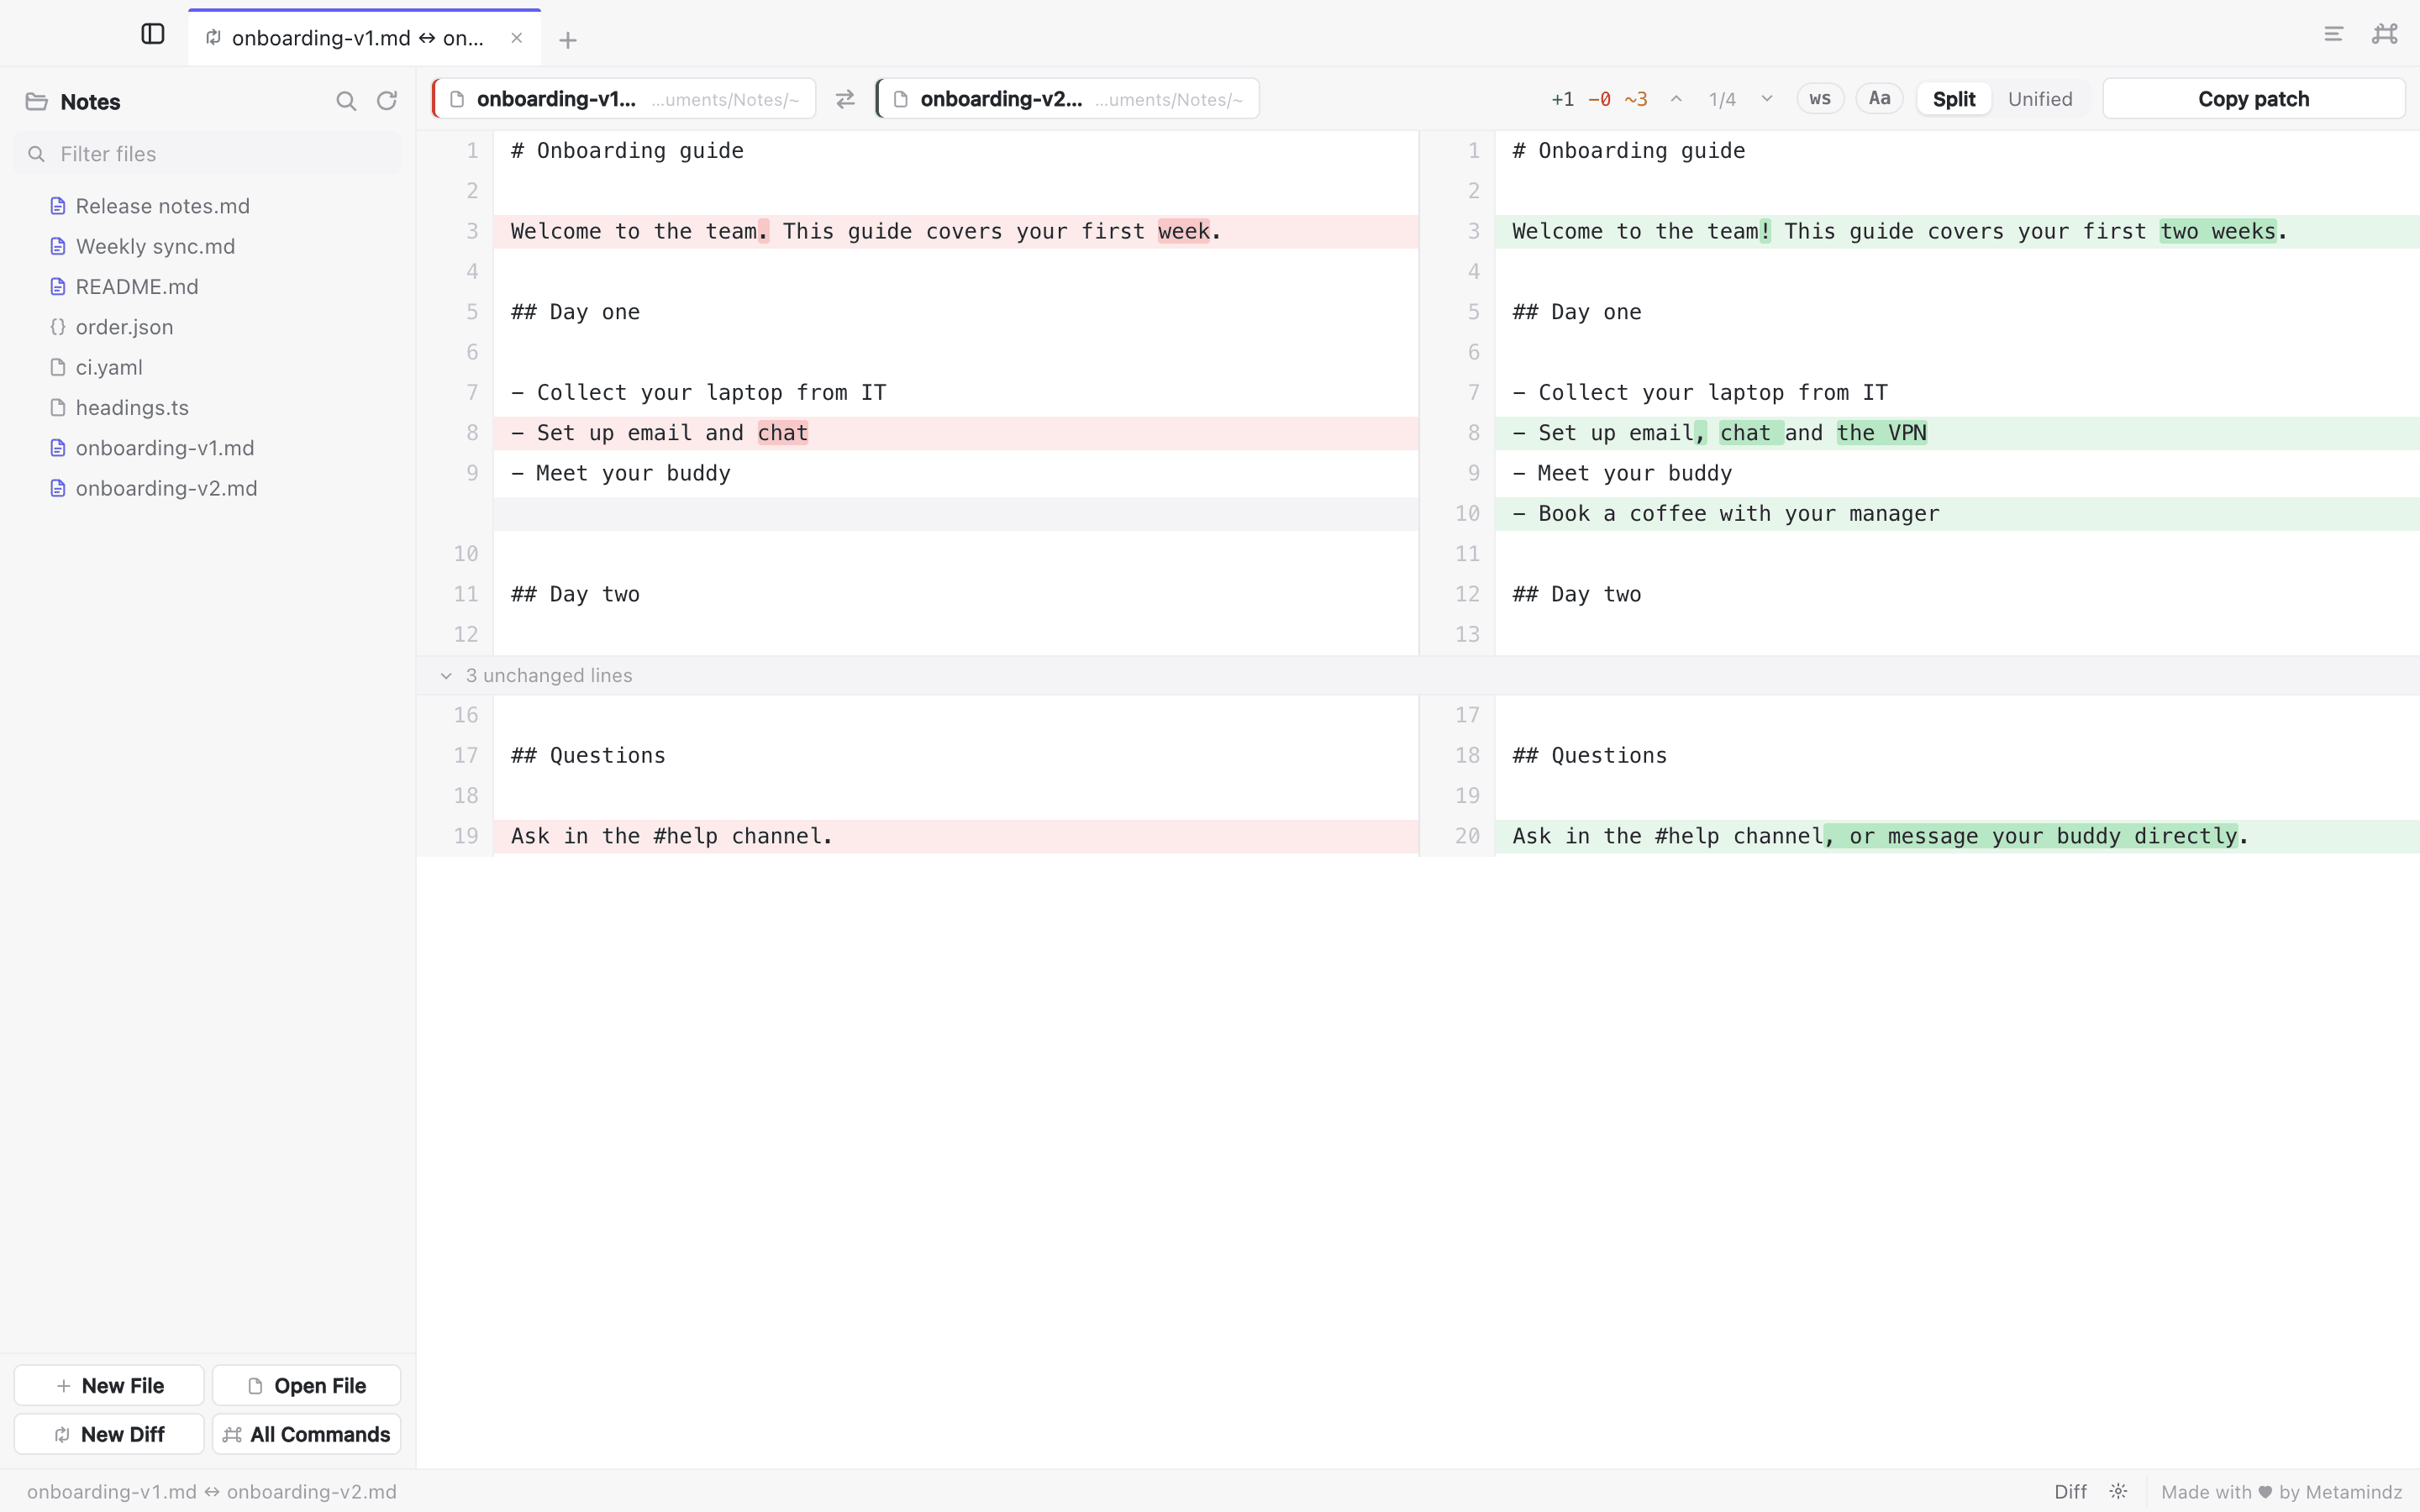
Task: Toggle theme sun icon in status bar
Action: click(2118, 1491)
